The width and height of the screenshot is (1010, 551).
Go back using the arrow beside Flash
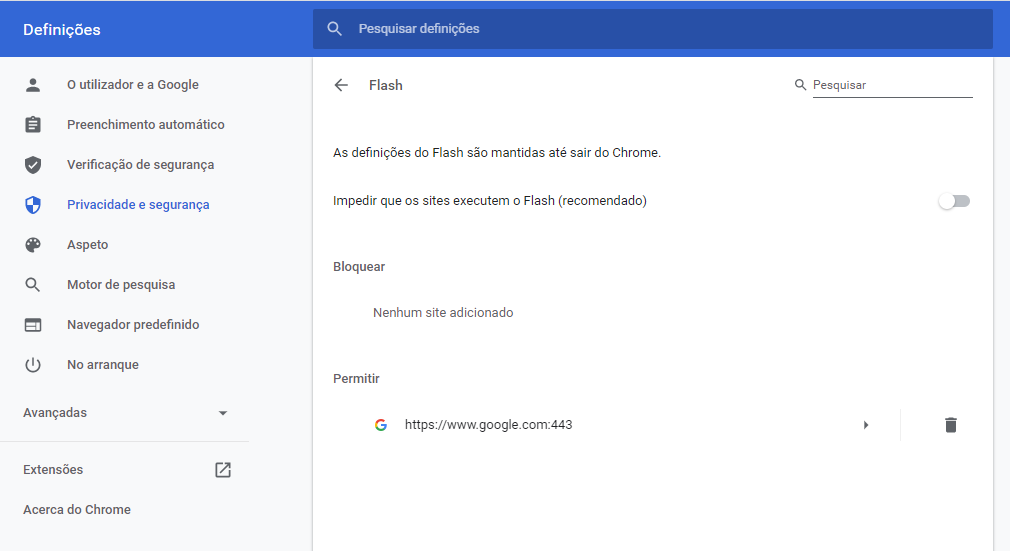(341, 85)
